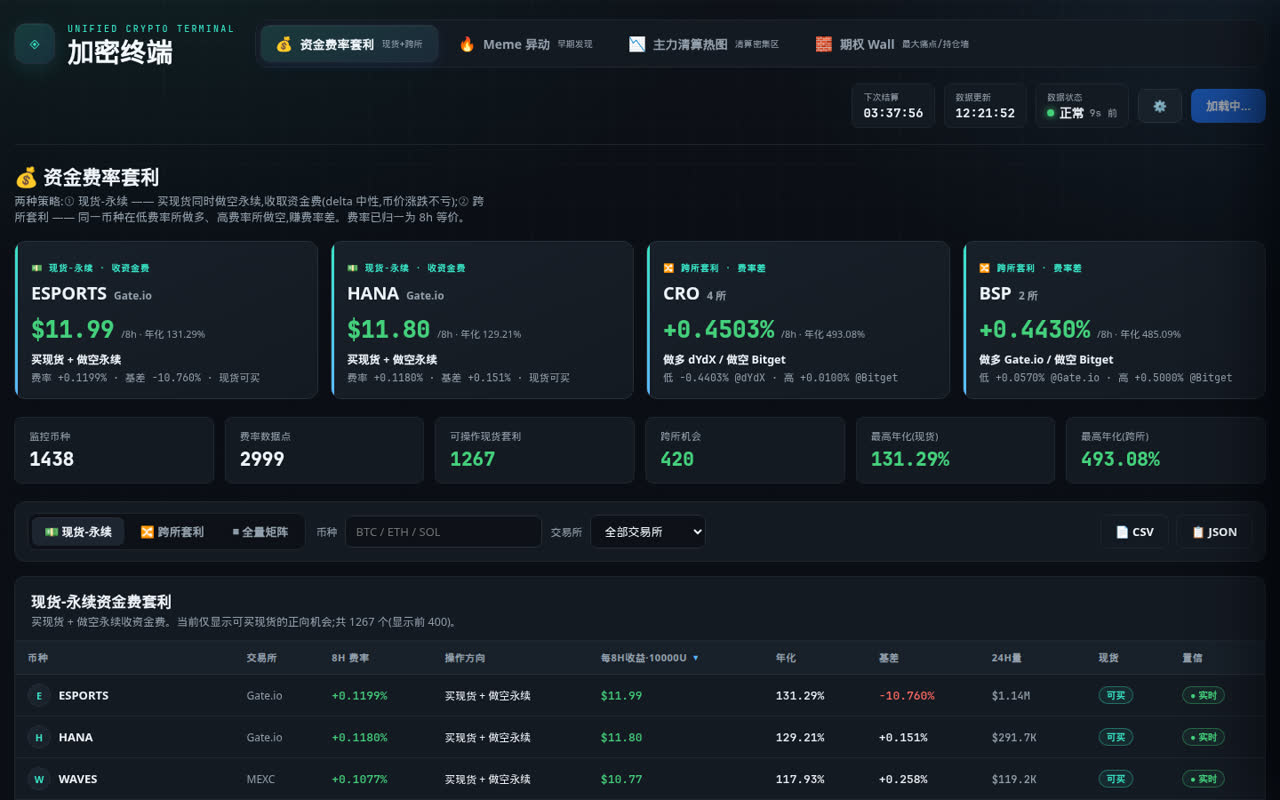This screenshot has height=800, width=1280.
Task: Open the Meme 异动 tab
Action: [525, 44]
